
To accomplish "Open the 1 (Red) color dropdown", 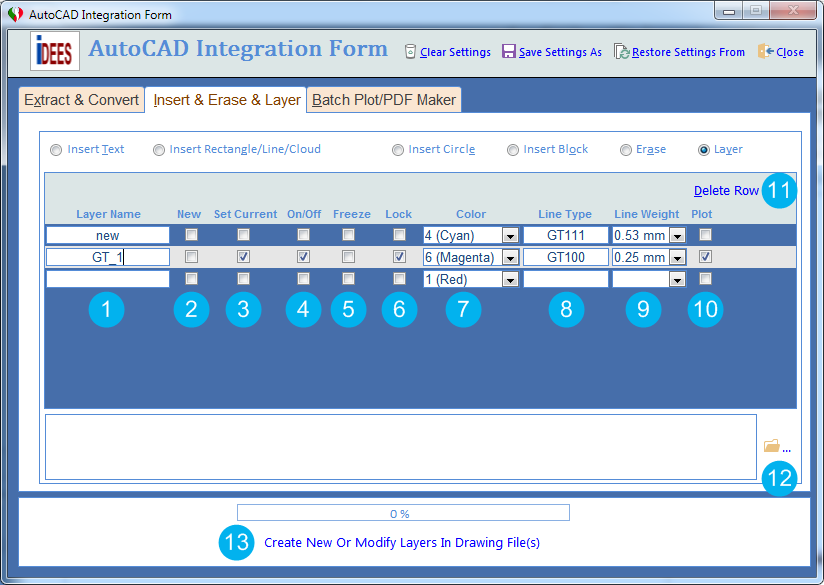I will [x=510, y=280].
